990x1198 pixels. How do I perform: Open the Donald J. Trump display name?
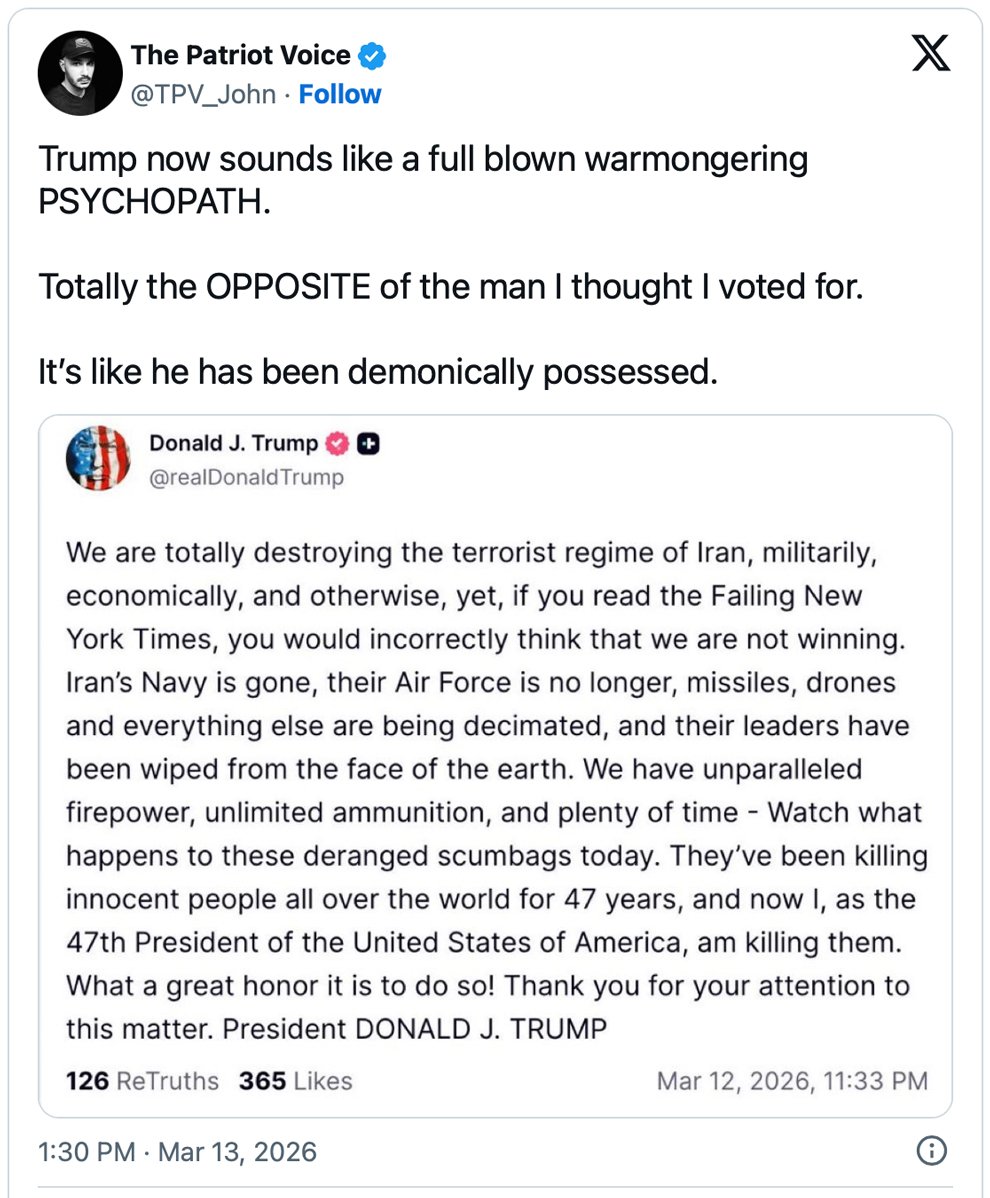pos(234,443)
